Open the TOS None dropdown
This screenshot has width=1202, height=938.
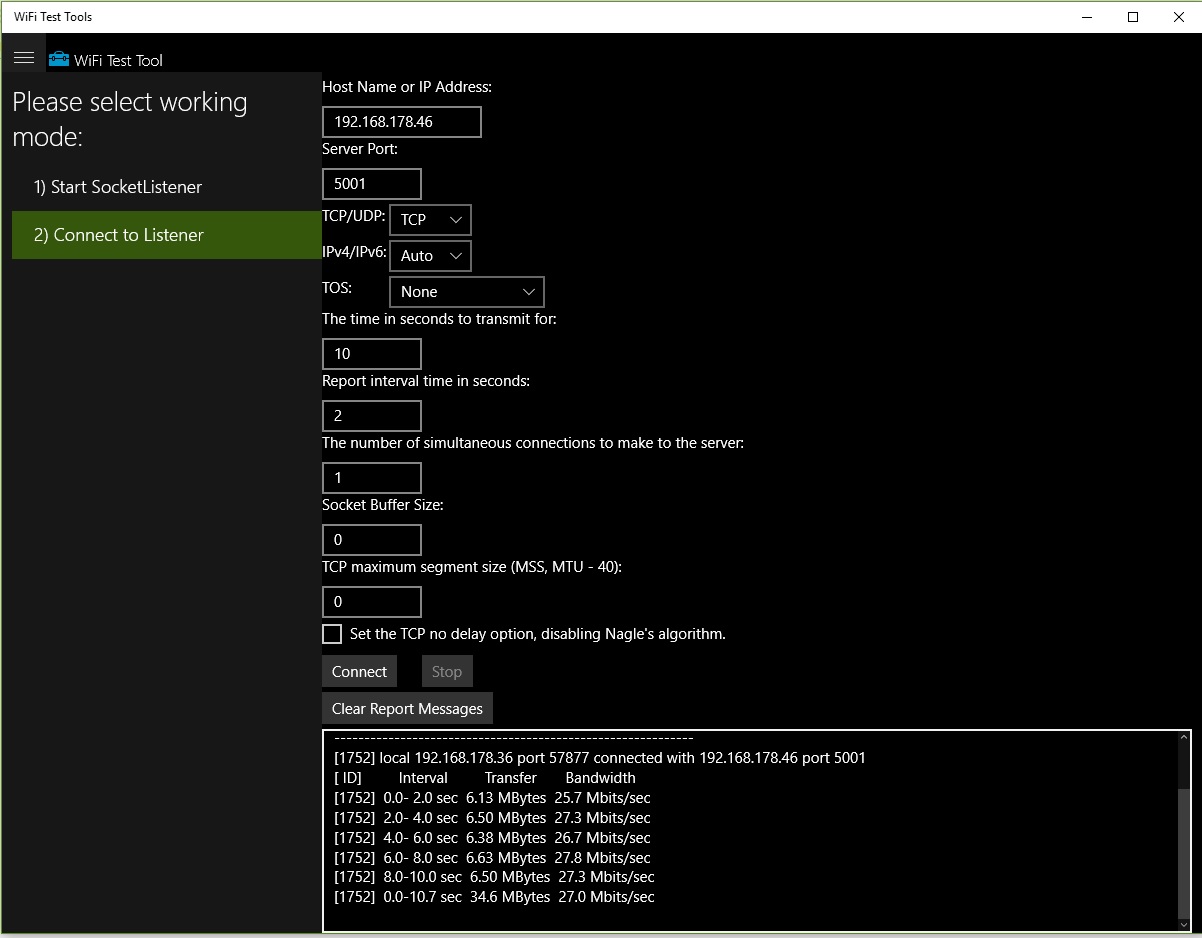pos(467,292)
